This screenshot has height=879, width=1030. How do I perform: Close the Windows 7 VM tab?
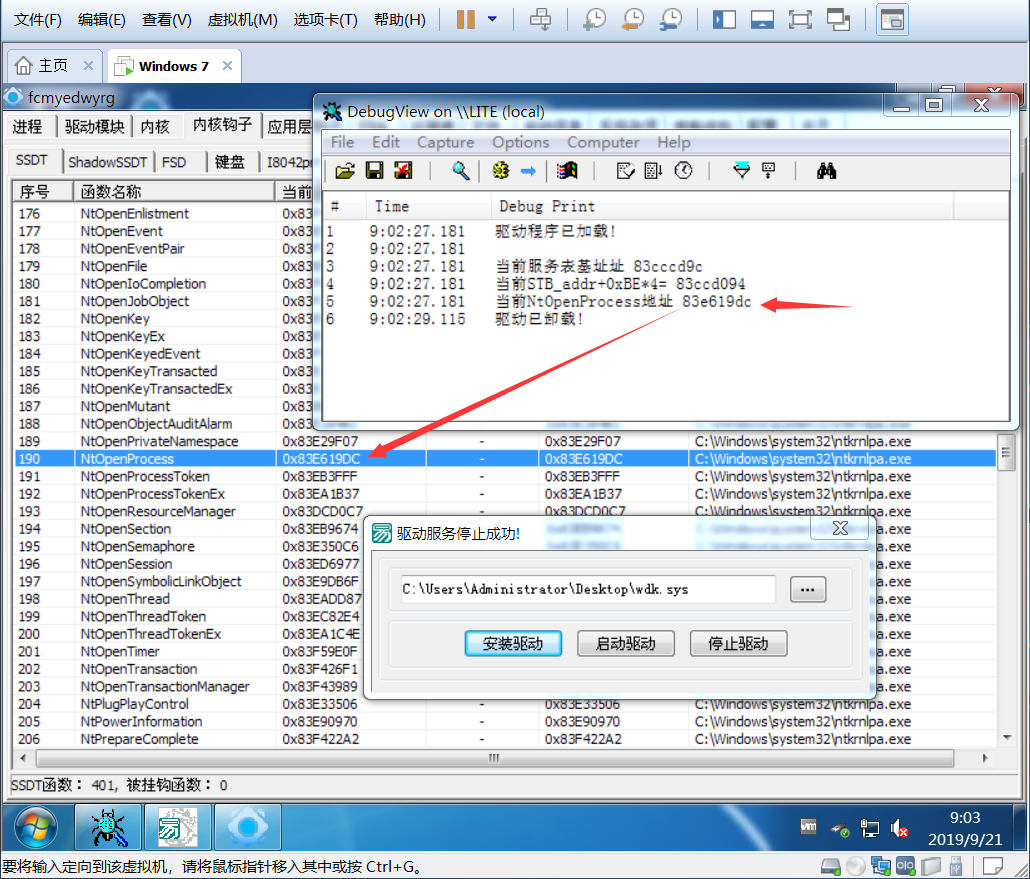pos(227,66)
